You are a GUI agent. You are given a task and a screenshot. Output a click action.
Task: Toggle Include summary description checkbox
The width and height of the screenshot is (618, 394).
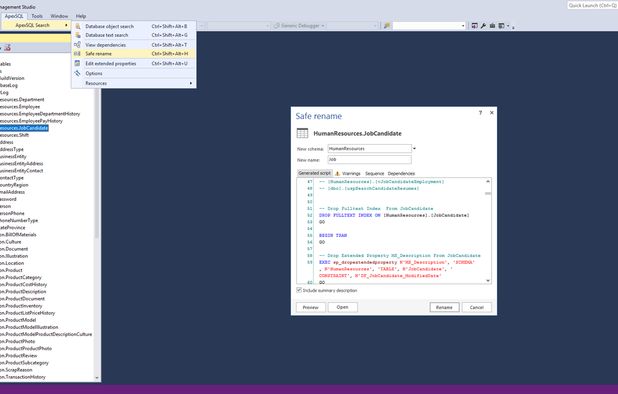click(x=299, y=290)
